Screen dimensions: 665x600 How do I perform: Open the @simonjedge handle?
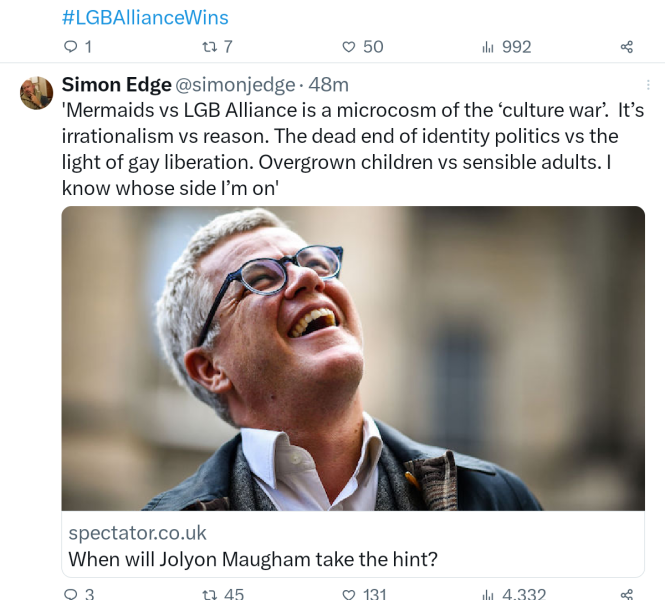(235, 85)
